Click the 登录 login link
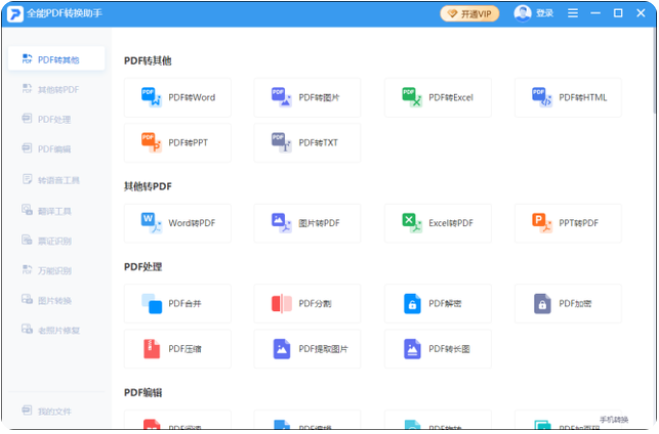 click(534, 13)
